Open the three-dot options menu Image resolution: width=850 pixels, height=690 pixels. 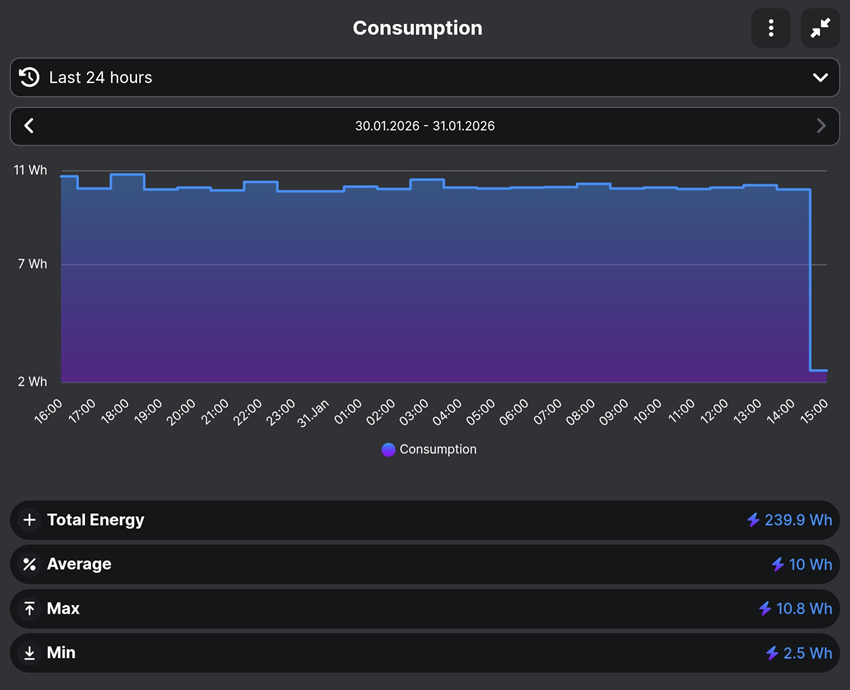click(770, 28)
